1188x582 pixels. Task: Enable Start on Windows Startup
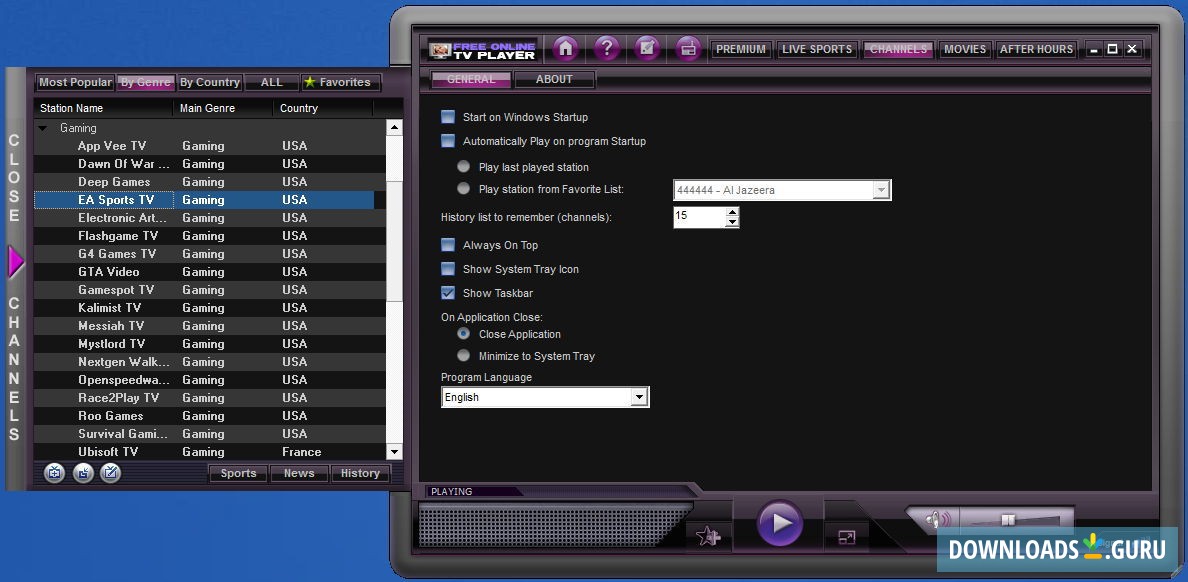447,116
